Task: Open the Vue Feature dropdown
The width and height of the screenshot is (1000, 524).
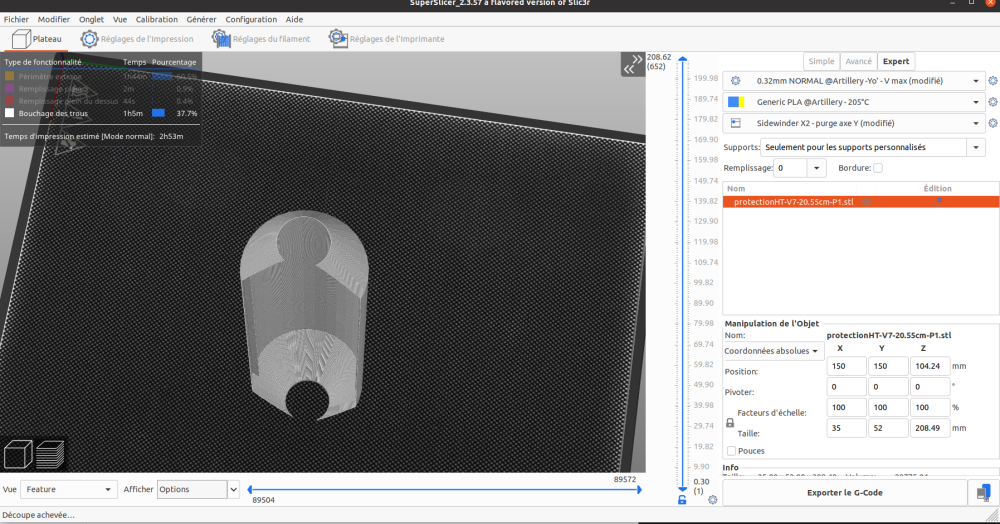Action: (x=68, y=490)
